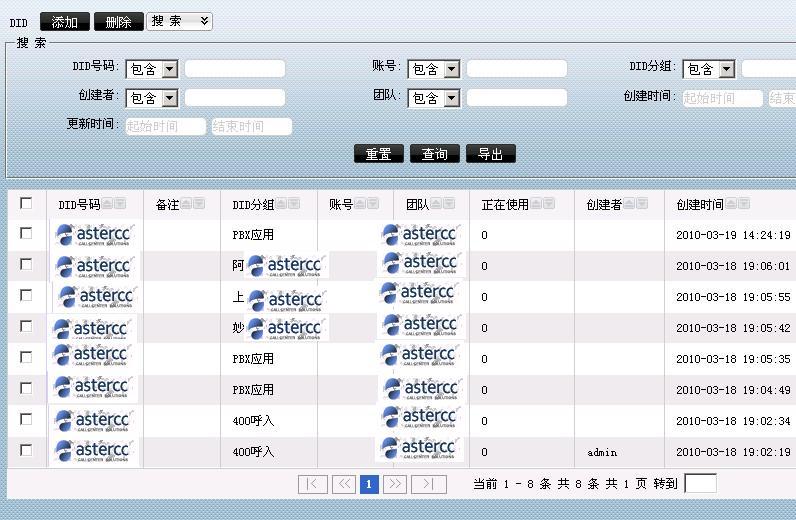796x520 pixels.
Task: Click 更新时间 起始时间 date field
Action: pyautogui.click(x=165, y=126)
